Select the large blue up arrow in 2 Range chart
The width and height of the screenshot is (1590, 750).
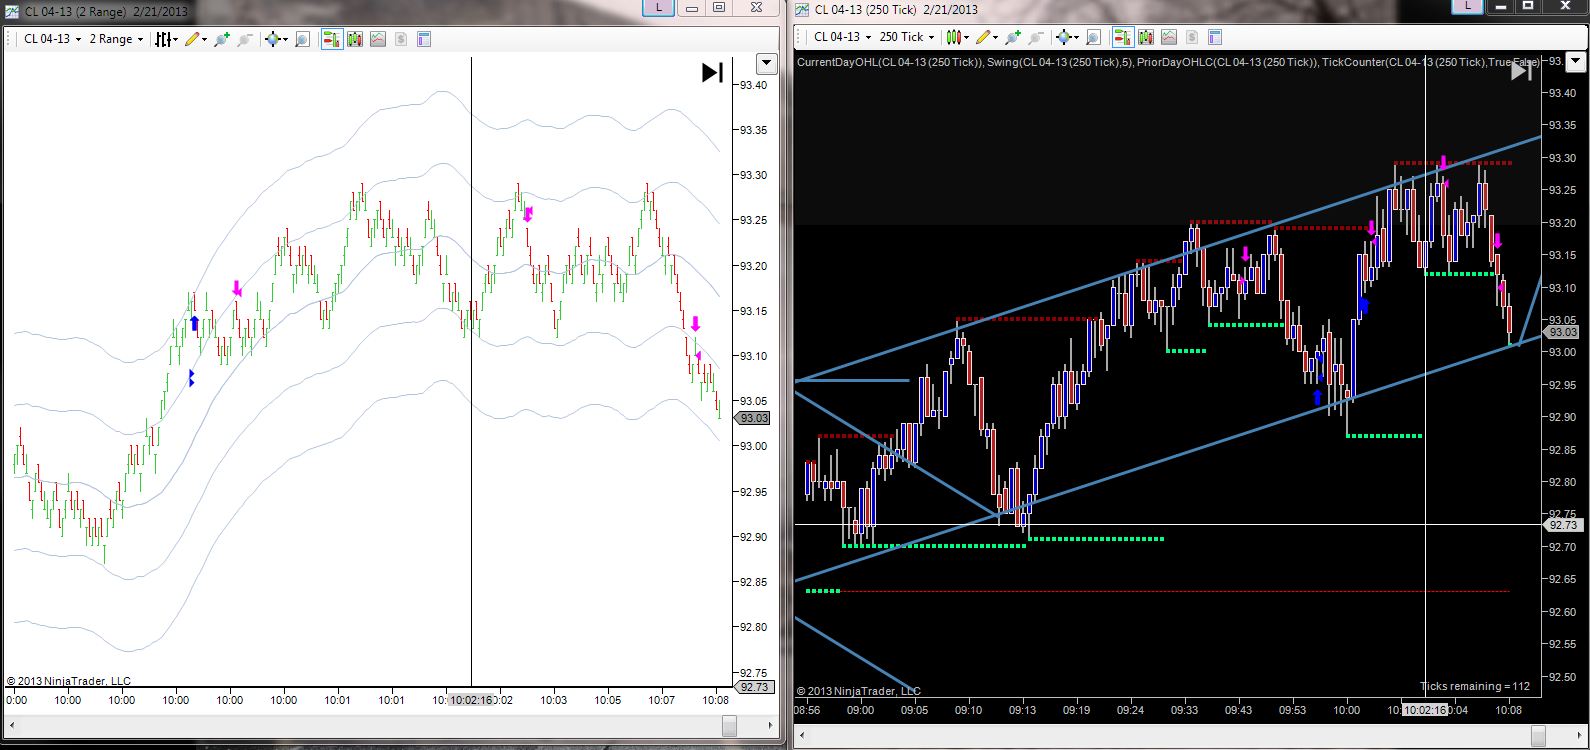195,324
